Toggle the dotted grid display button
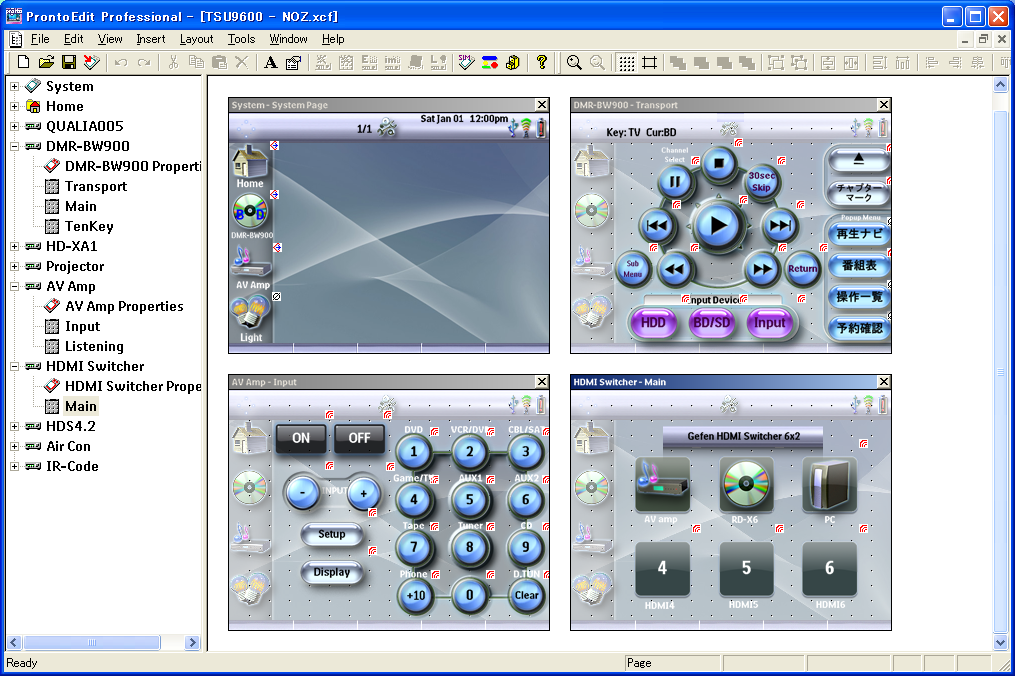The width and height of the screenshot is (1015, 676). pos(626,63)
